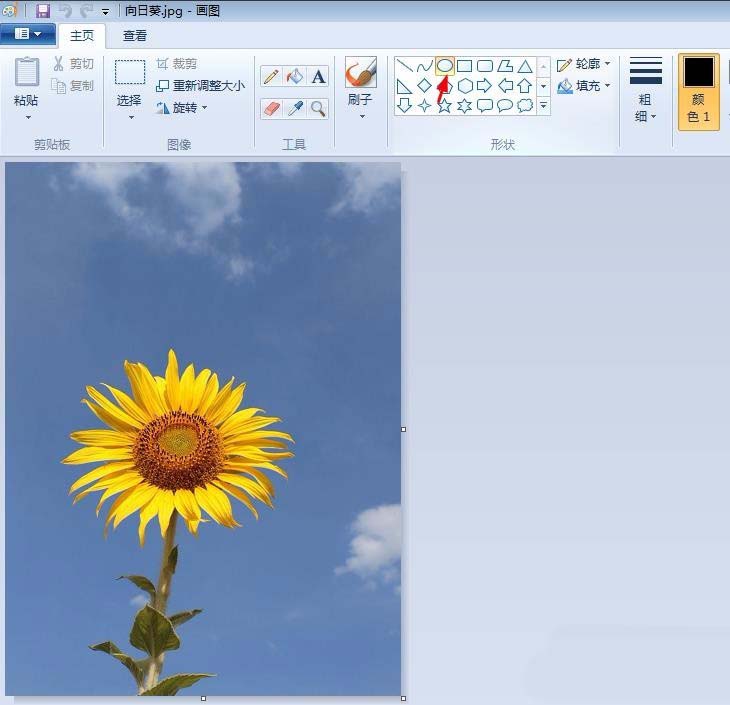Open the 旋转 (Rotate) dropdown

click(x=182, y=108)
